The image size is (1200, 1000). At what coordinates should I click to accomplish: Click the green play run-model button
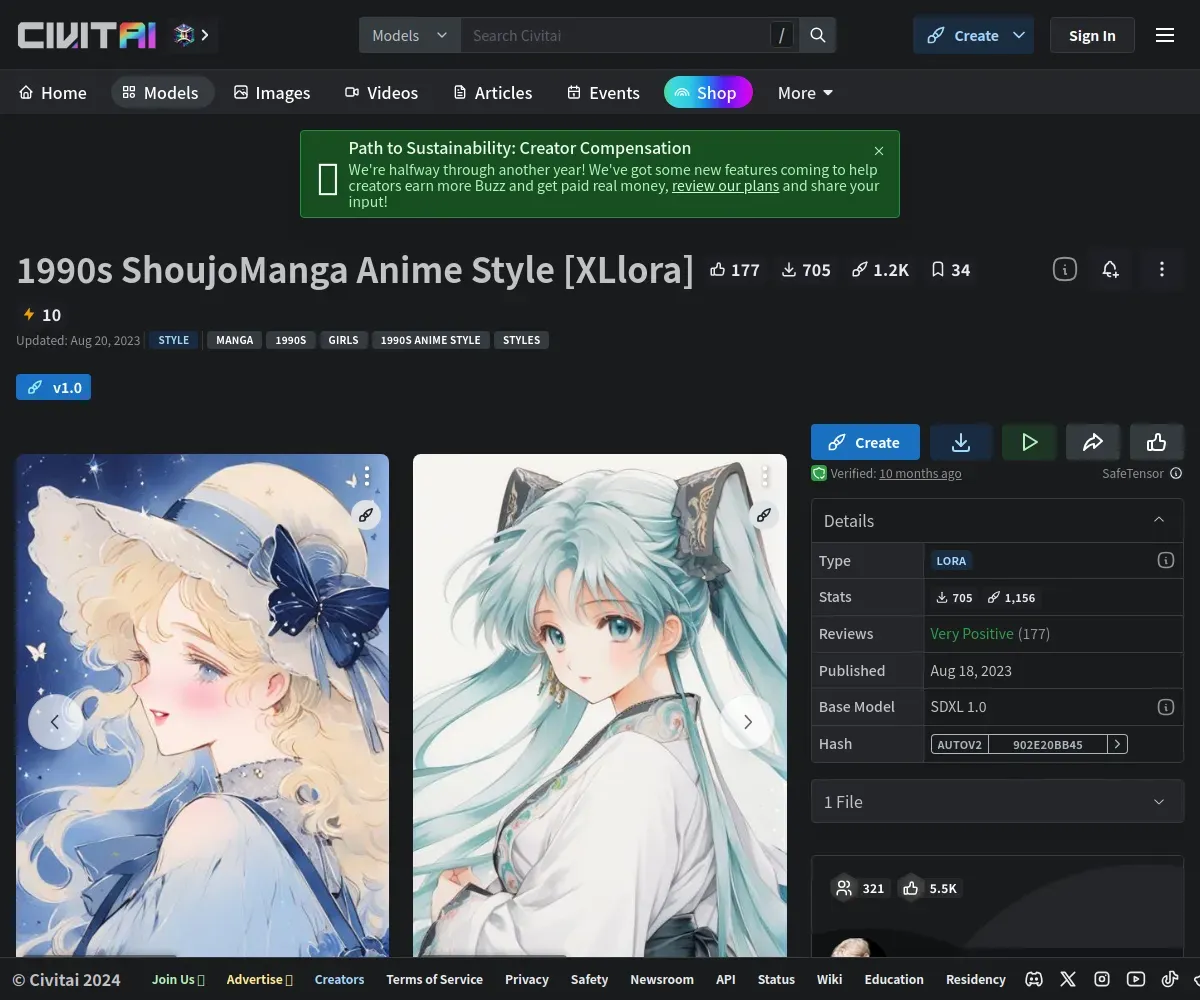[x=1029, y=442]
